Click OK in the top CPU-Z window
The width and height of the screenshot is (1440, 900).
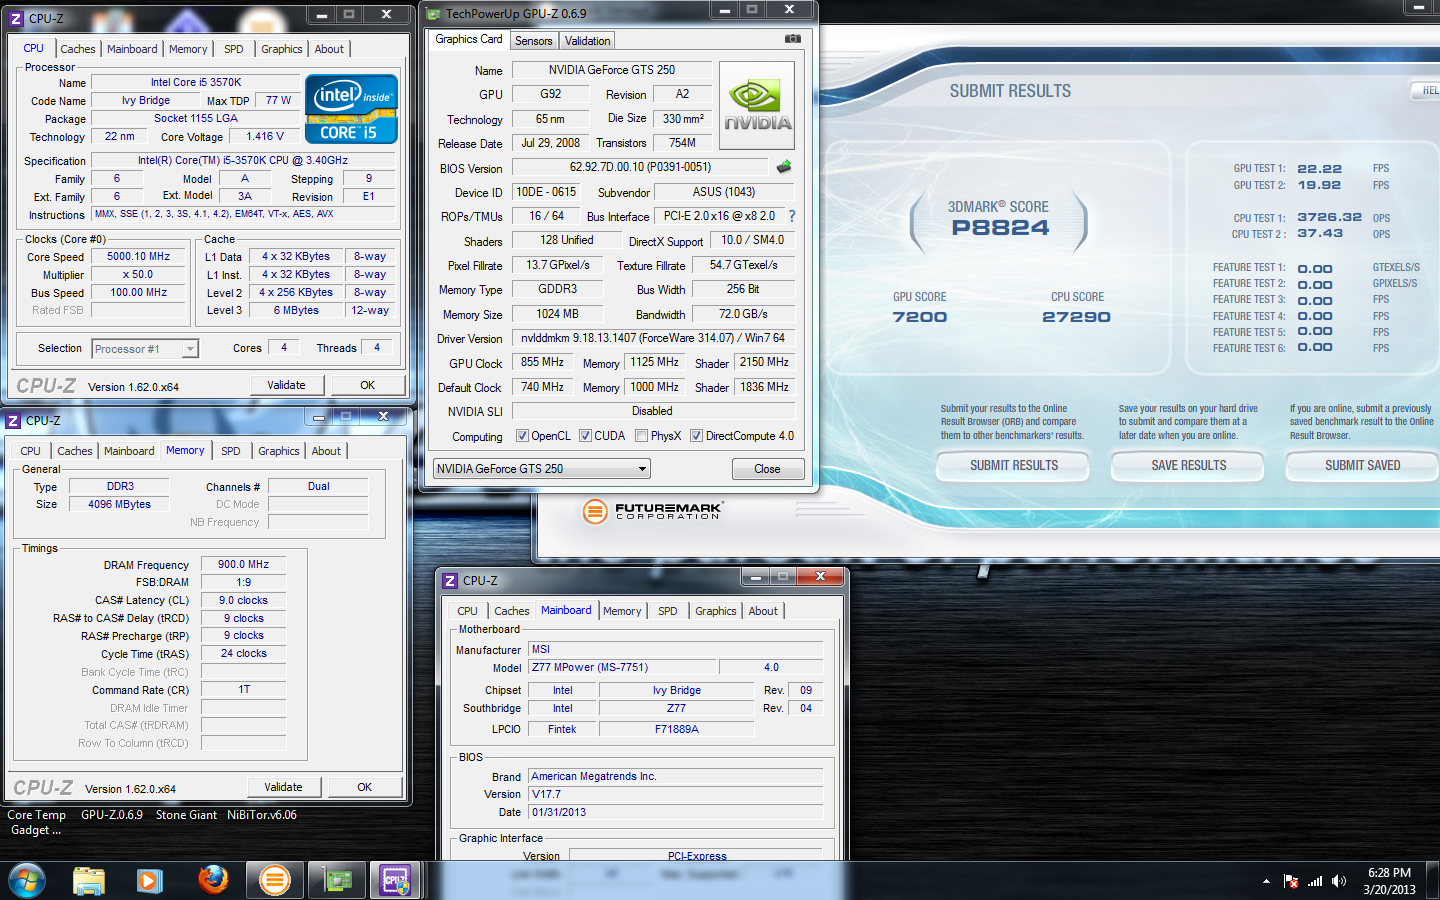(368, 385)
